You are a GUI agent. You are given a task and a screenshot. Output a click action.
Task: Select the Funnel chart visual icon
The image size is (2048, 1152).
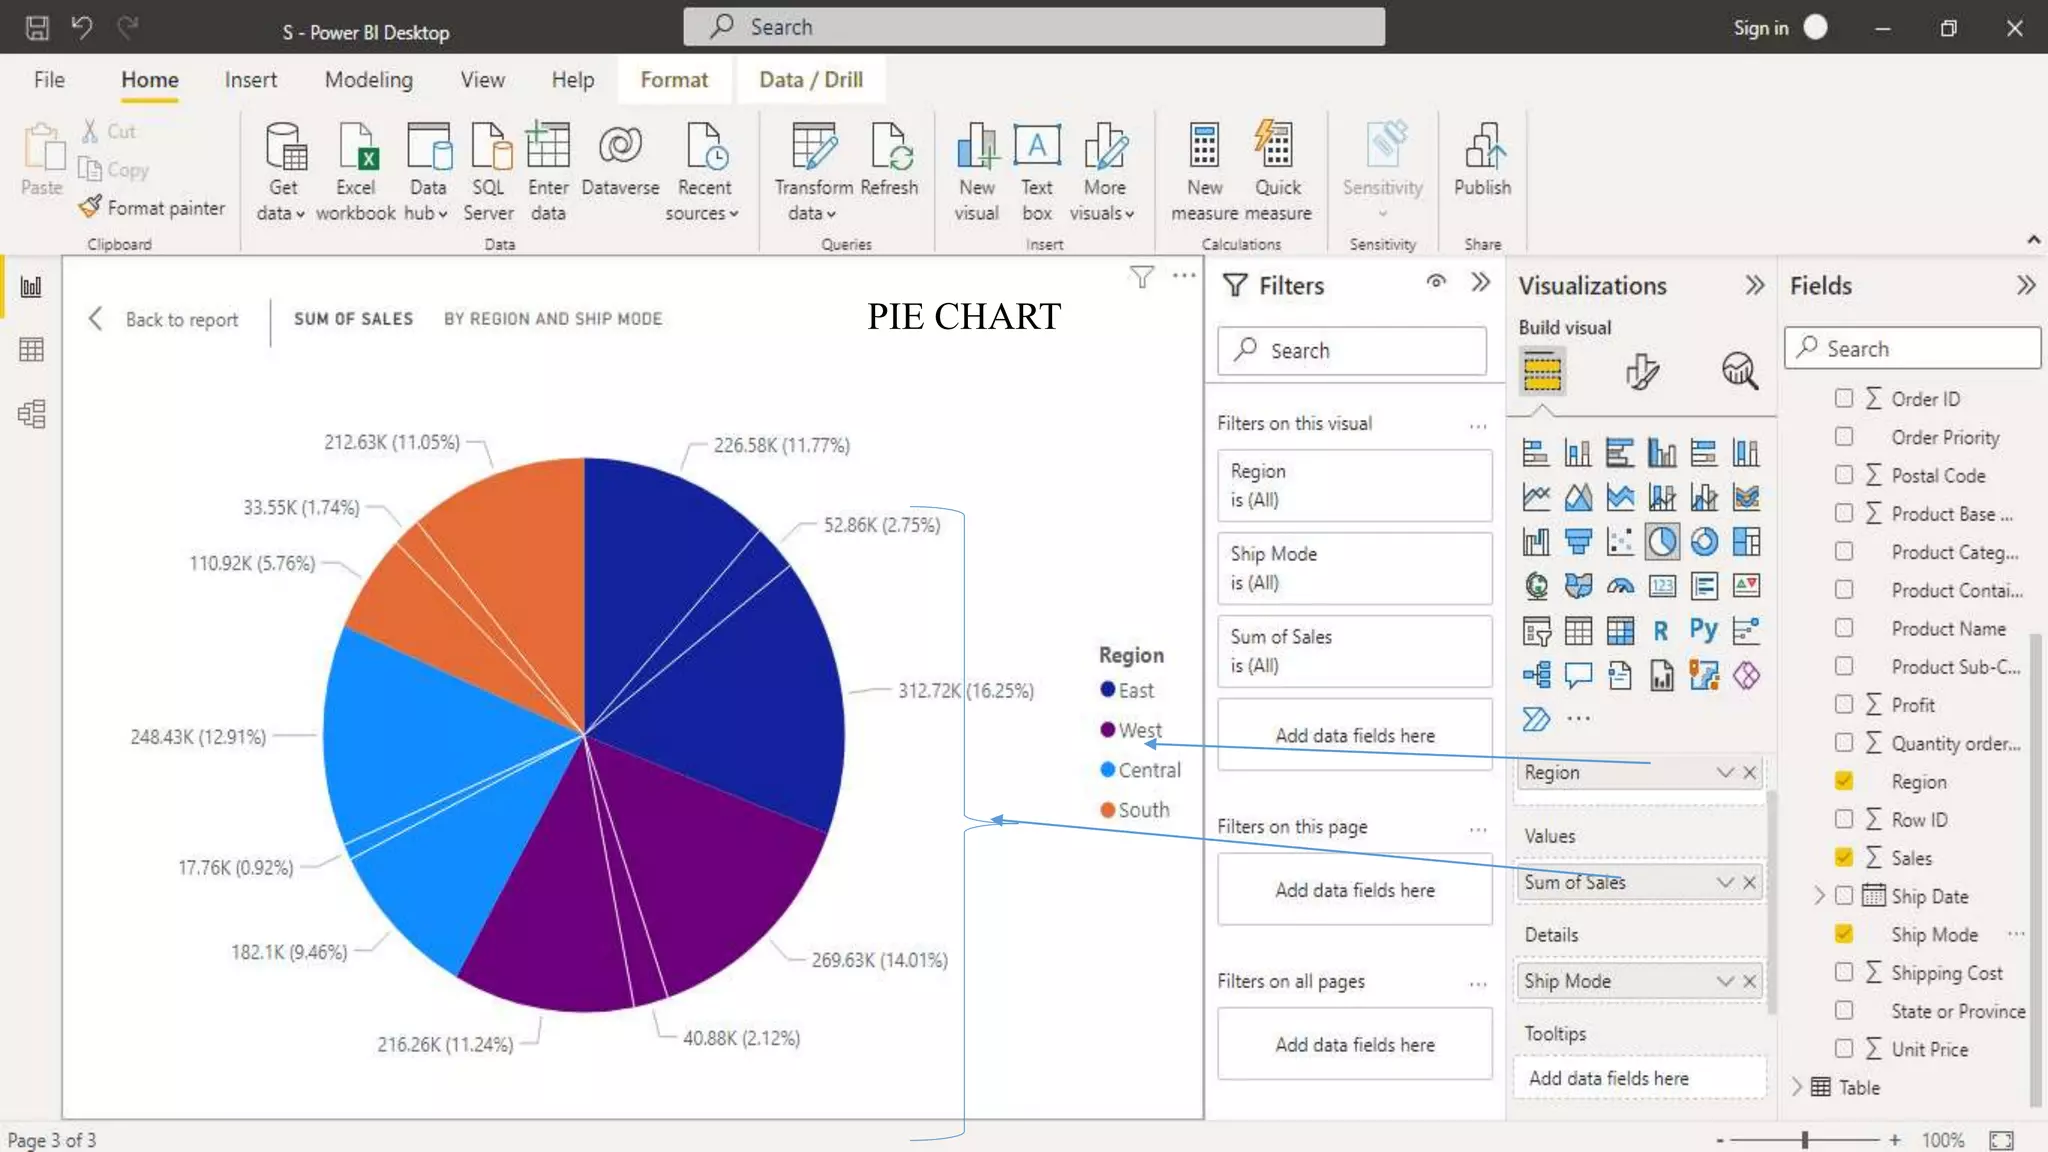tap(1578, 541)
